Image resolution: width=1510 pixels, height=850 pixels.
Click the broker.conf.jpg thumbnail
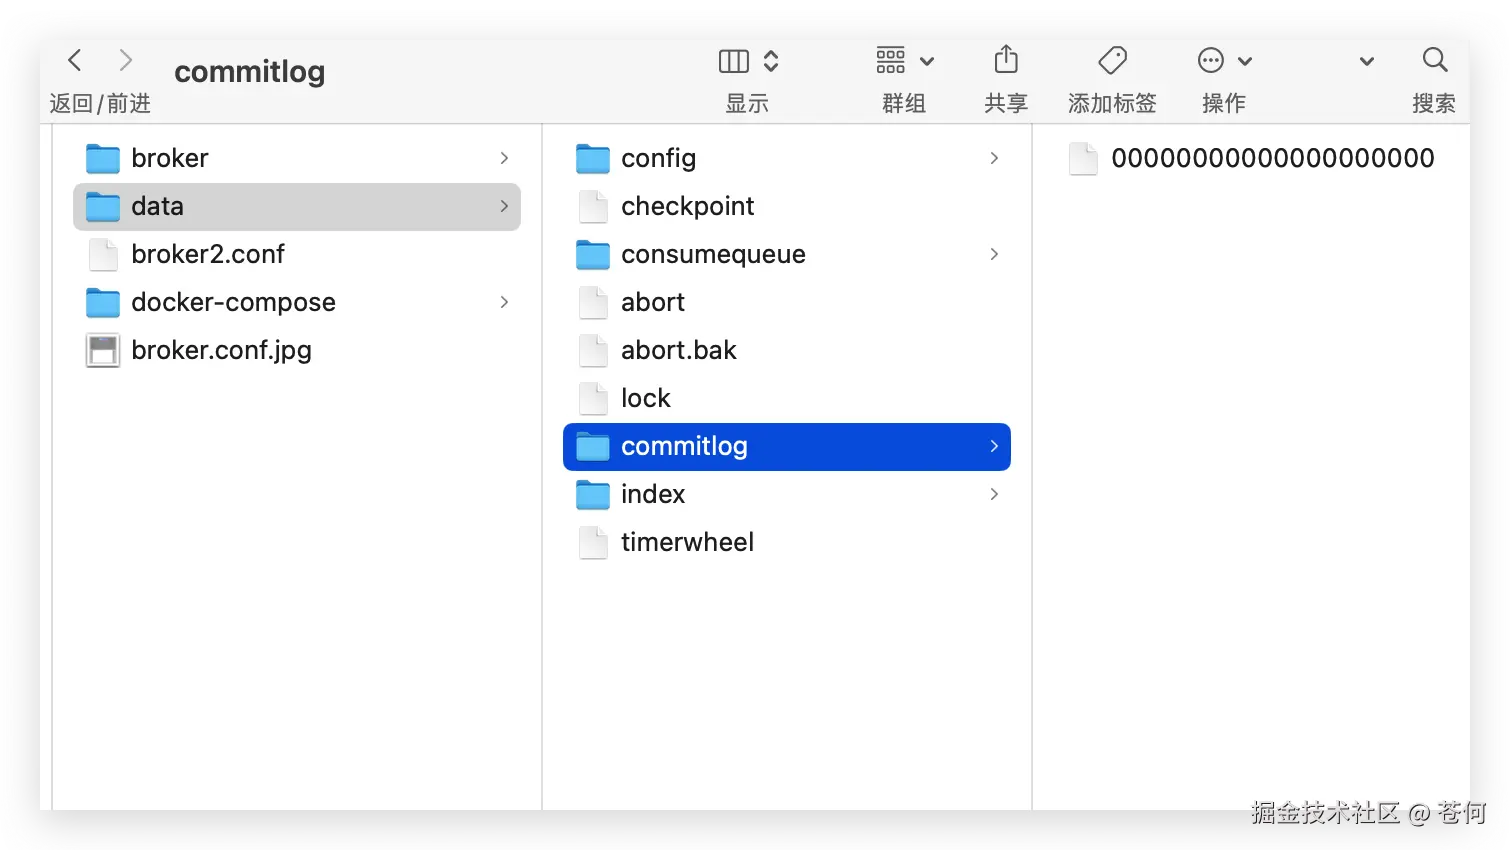[103, 350]
